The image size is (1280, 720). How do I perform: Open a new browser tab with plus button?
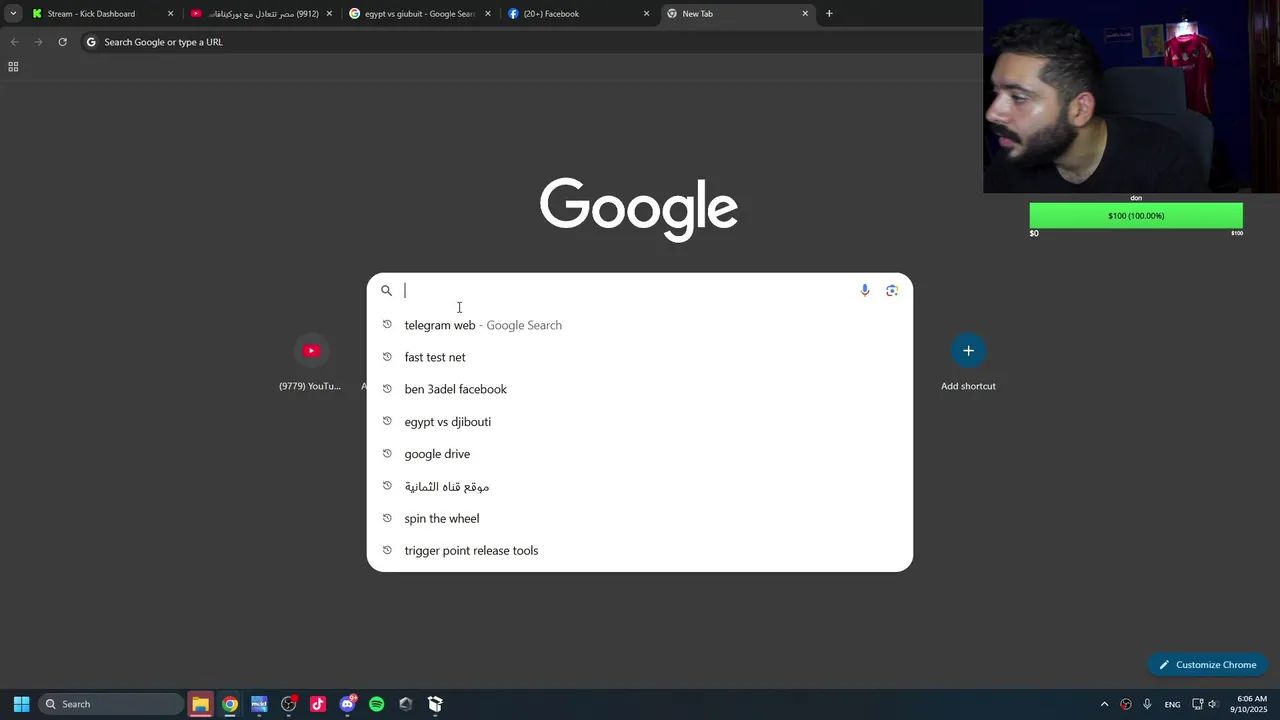829,14
